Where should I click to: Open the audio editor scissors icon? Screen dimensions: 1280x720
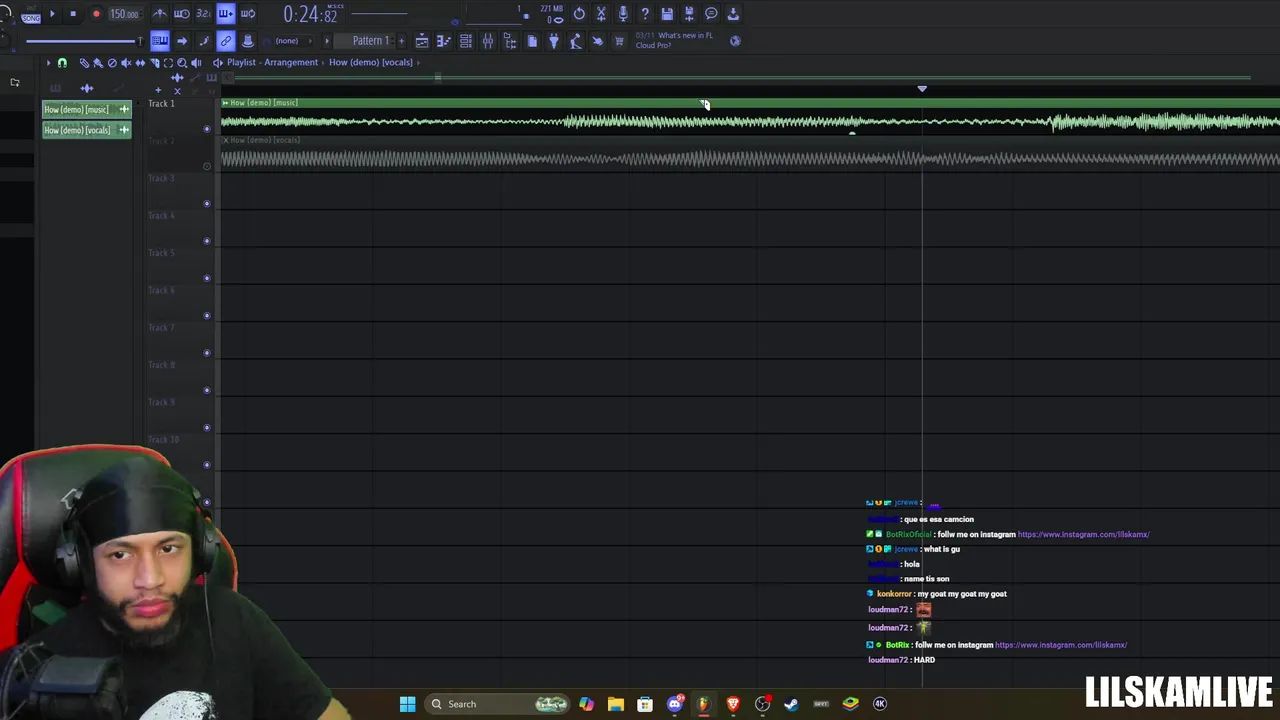601,14
